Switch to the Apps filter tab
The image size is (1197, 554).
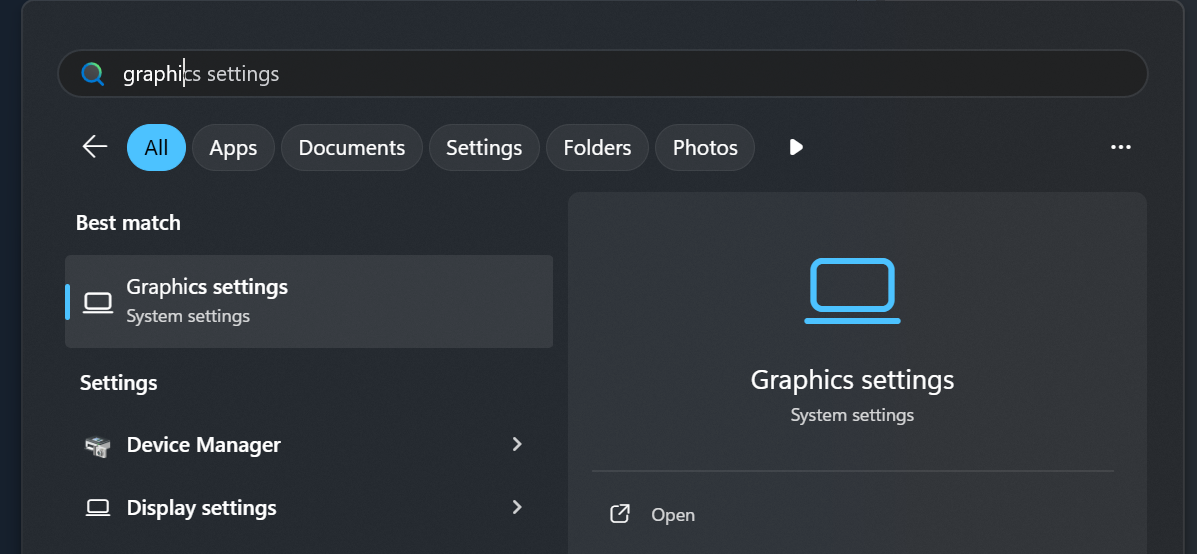click(233, 148)
